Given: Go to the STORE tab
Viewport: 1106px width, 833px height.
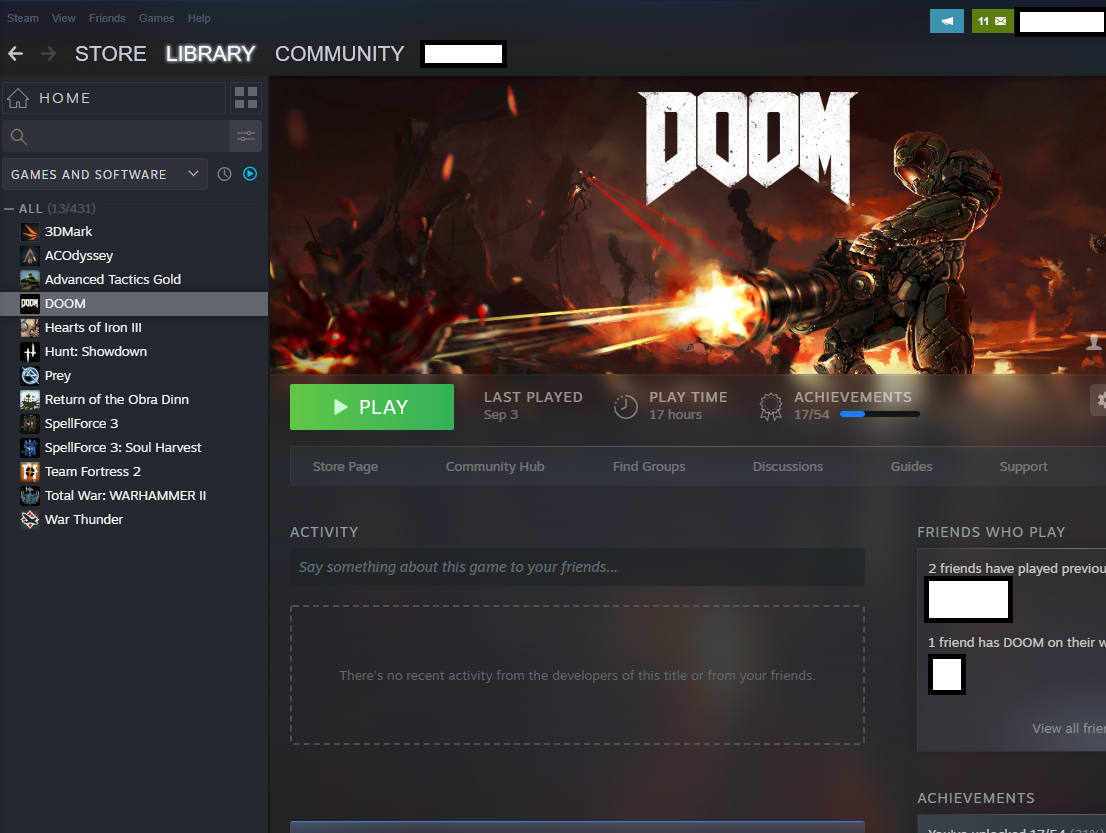Looking at the screenshot, I should [111, 54].
